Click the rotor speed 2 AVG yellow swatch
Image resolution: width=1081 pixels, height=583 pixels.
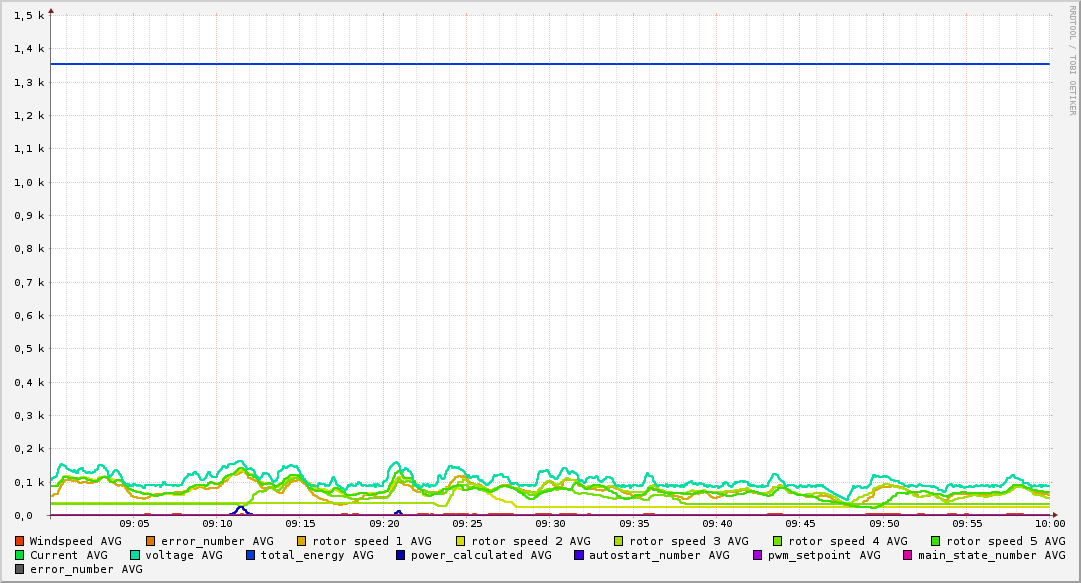(461, 542)
